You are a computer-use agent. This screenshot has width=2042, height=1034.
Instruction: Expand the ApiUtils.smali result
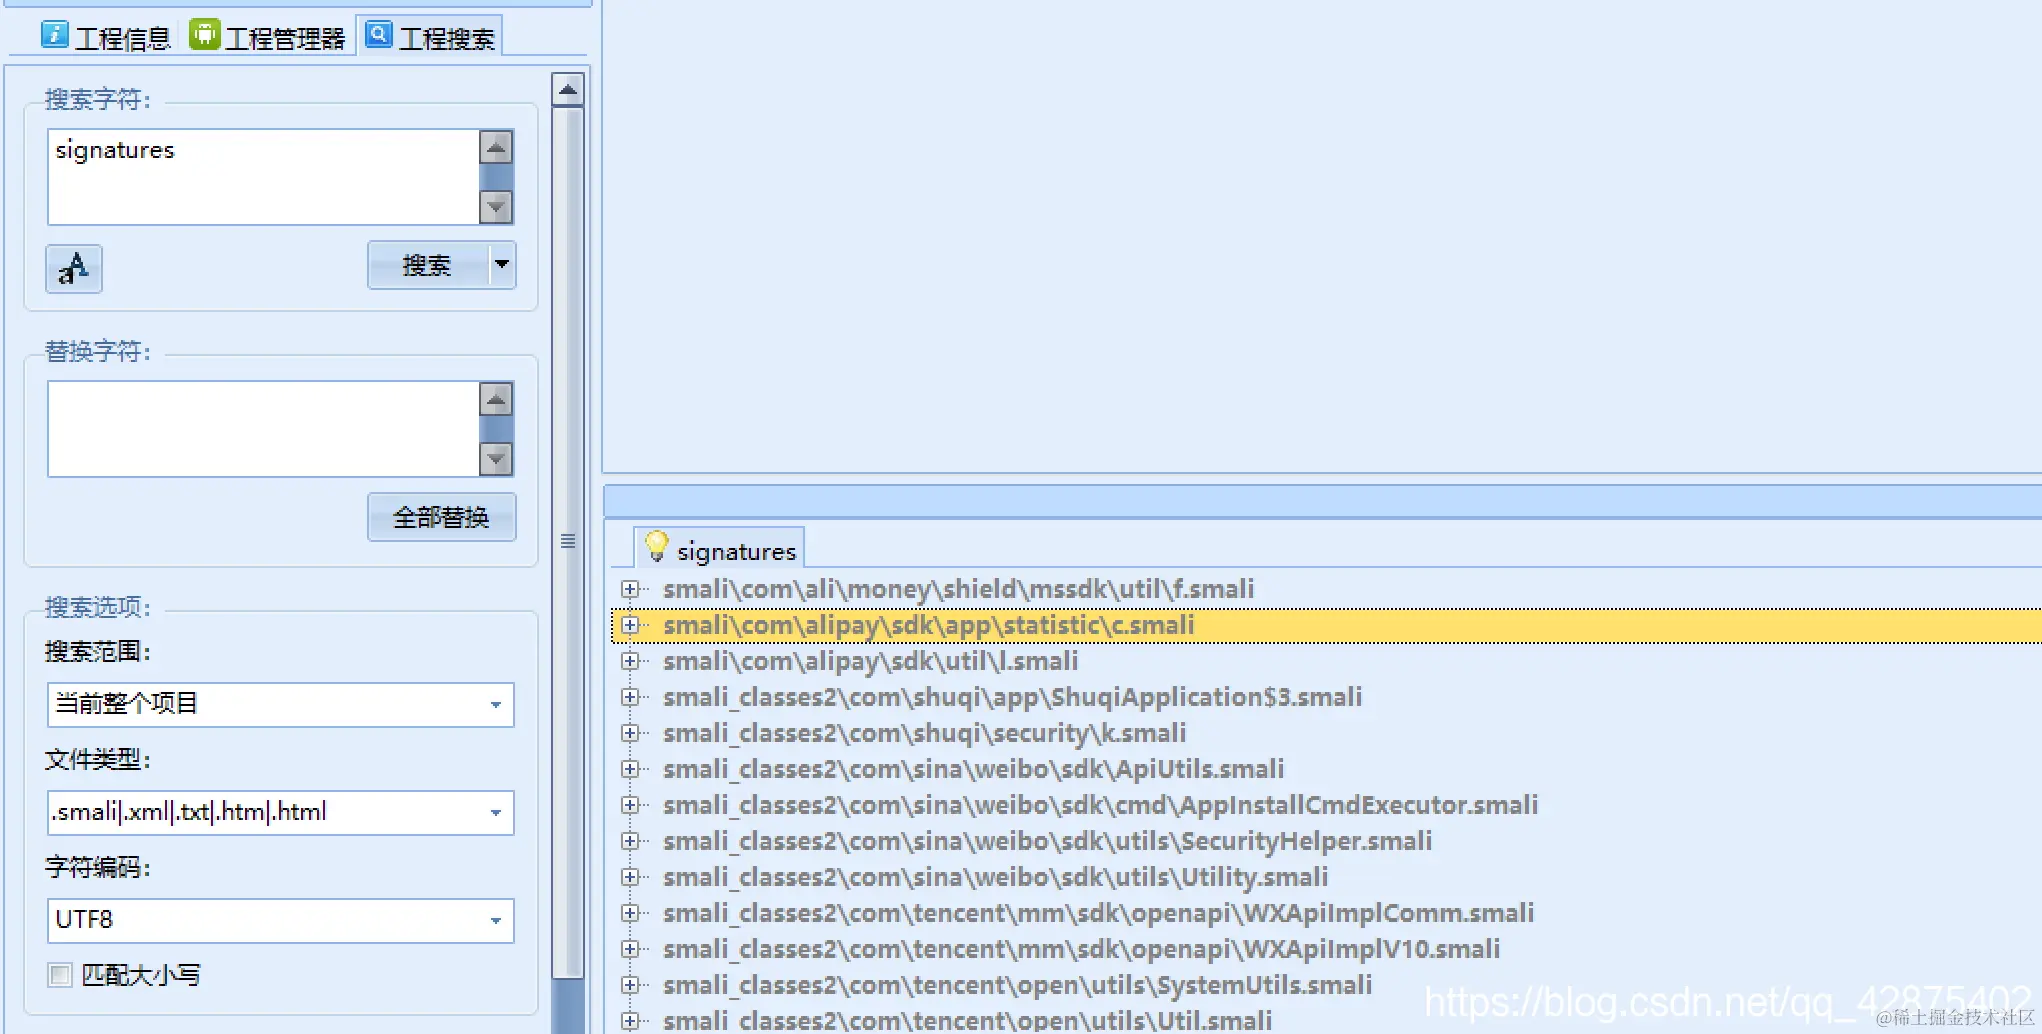tap(630, 769)
